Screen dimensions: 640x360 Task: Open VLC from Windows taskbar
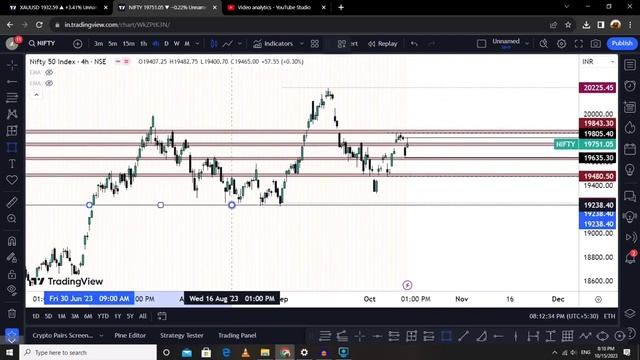click(245, 352)
